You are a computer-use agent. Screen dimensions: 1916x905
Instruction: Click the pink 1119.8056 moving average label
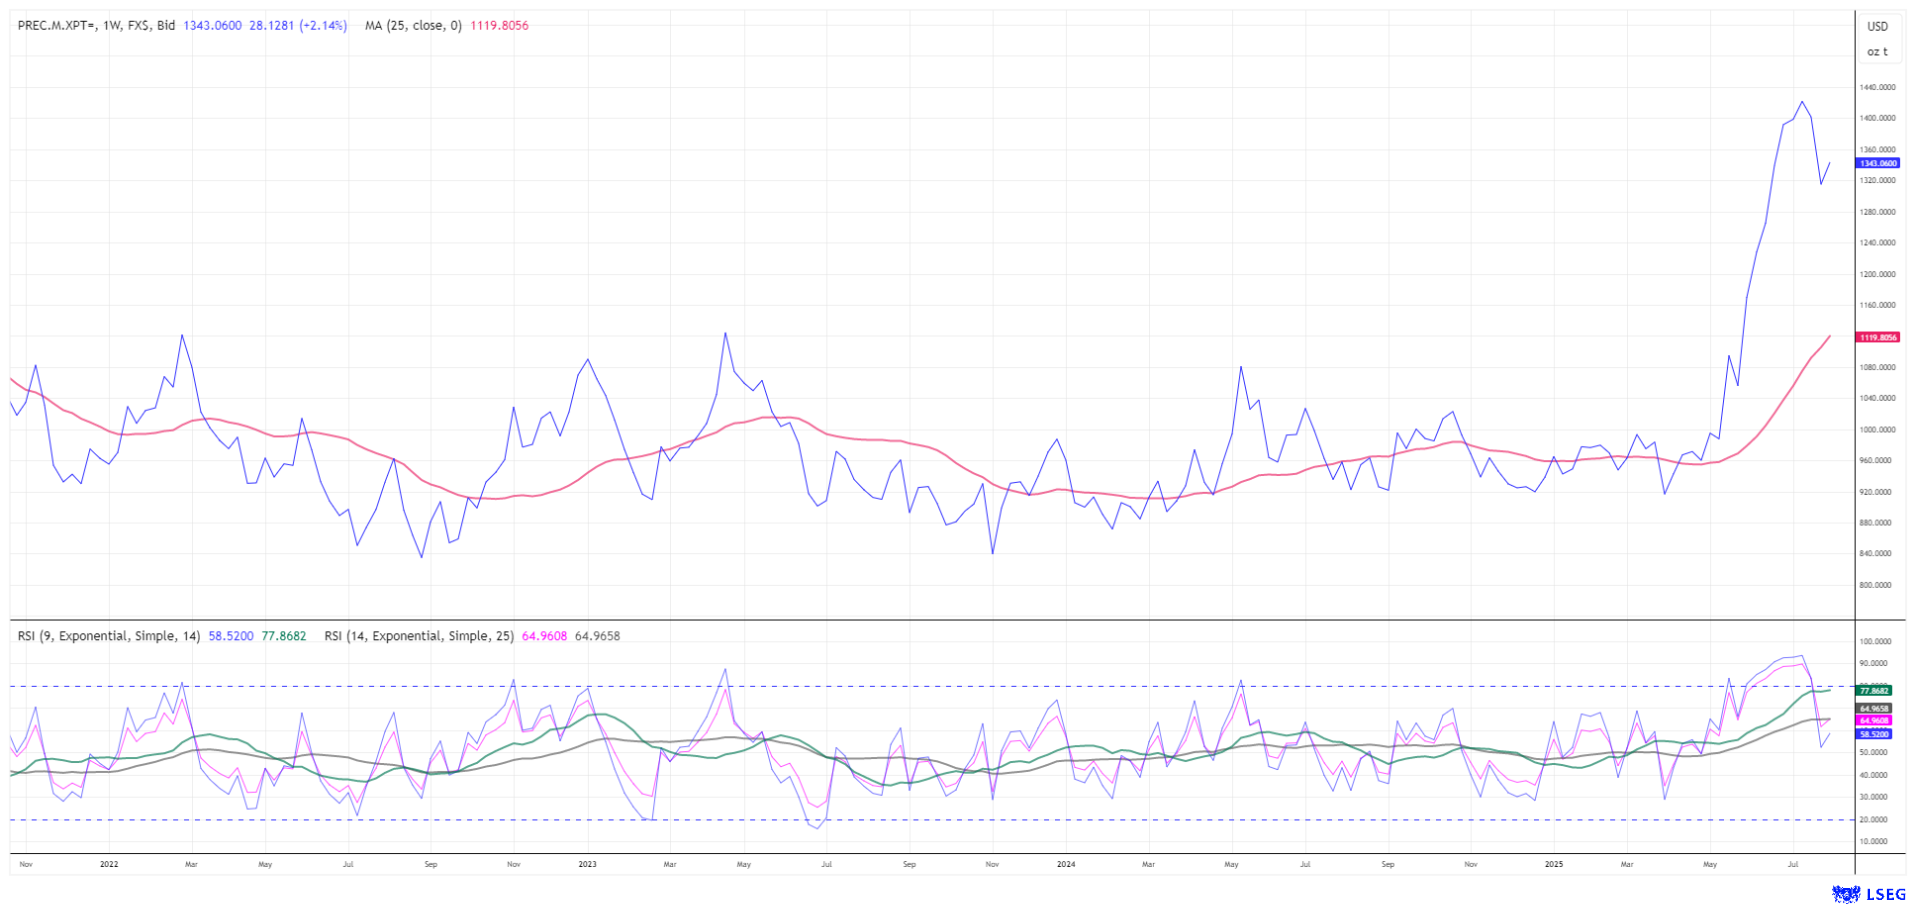click(1877, 338)
